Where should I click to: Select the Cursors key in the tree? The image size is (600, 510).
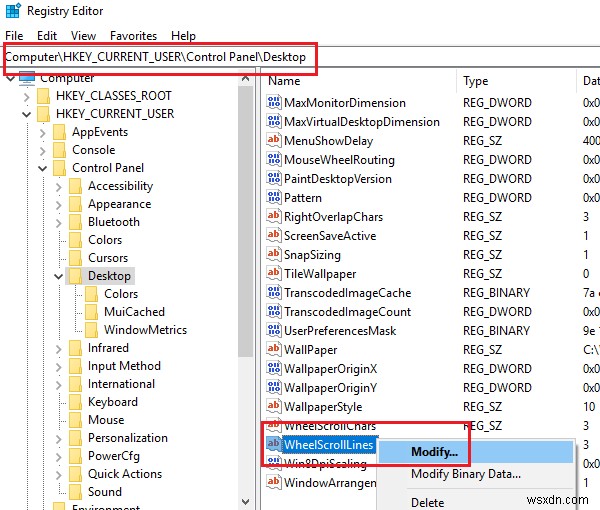pyautogui.click(x=108, y=258)
